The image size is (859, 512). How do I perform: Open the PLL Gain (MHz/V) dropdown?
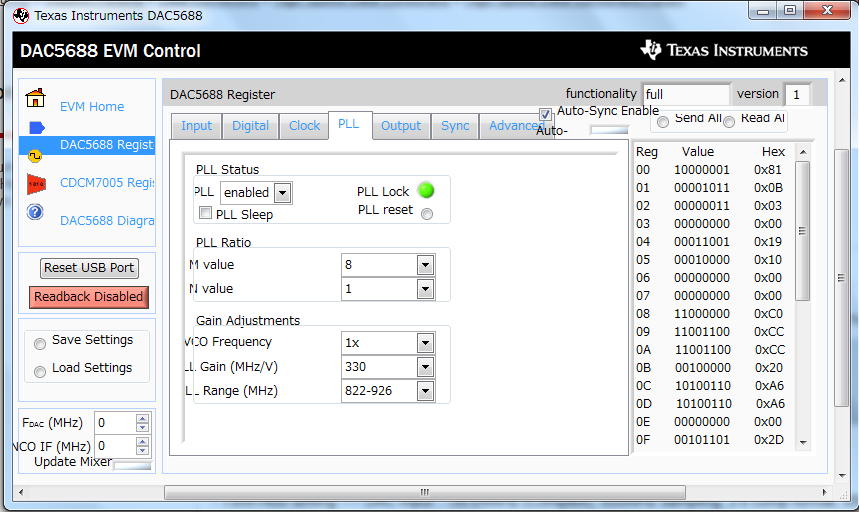pyautogui.click(x=425, y=367)
